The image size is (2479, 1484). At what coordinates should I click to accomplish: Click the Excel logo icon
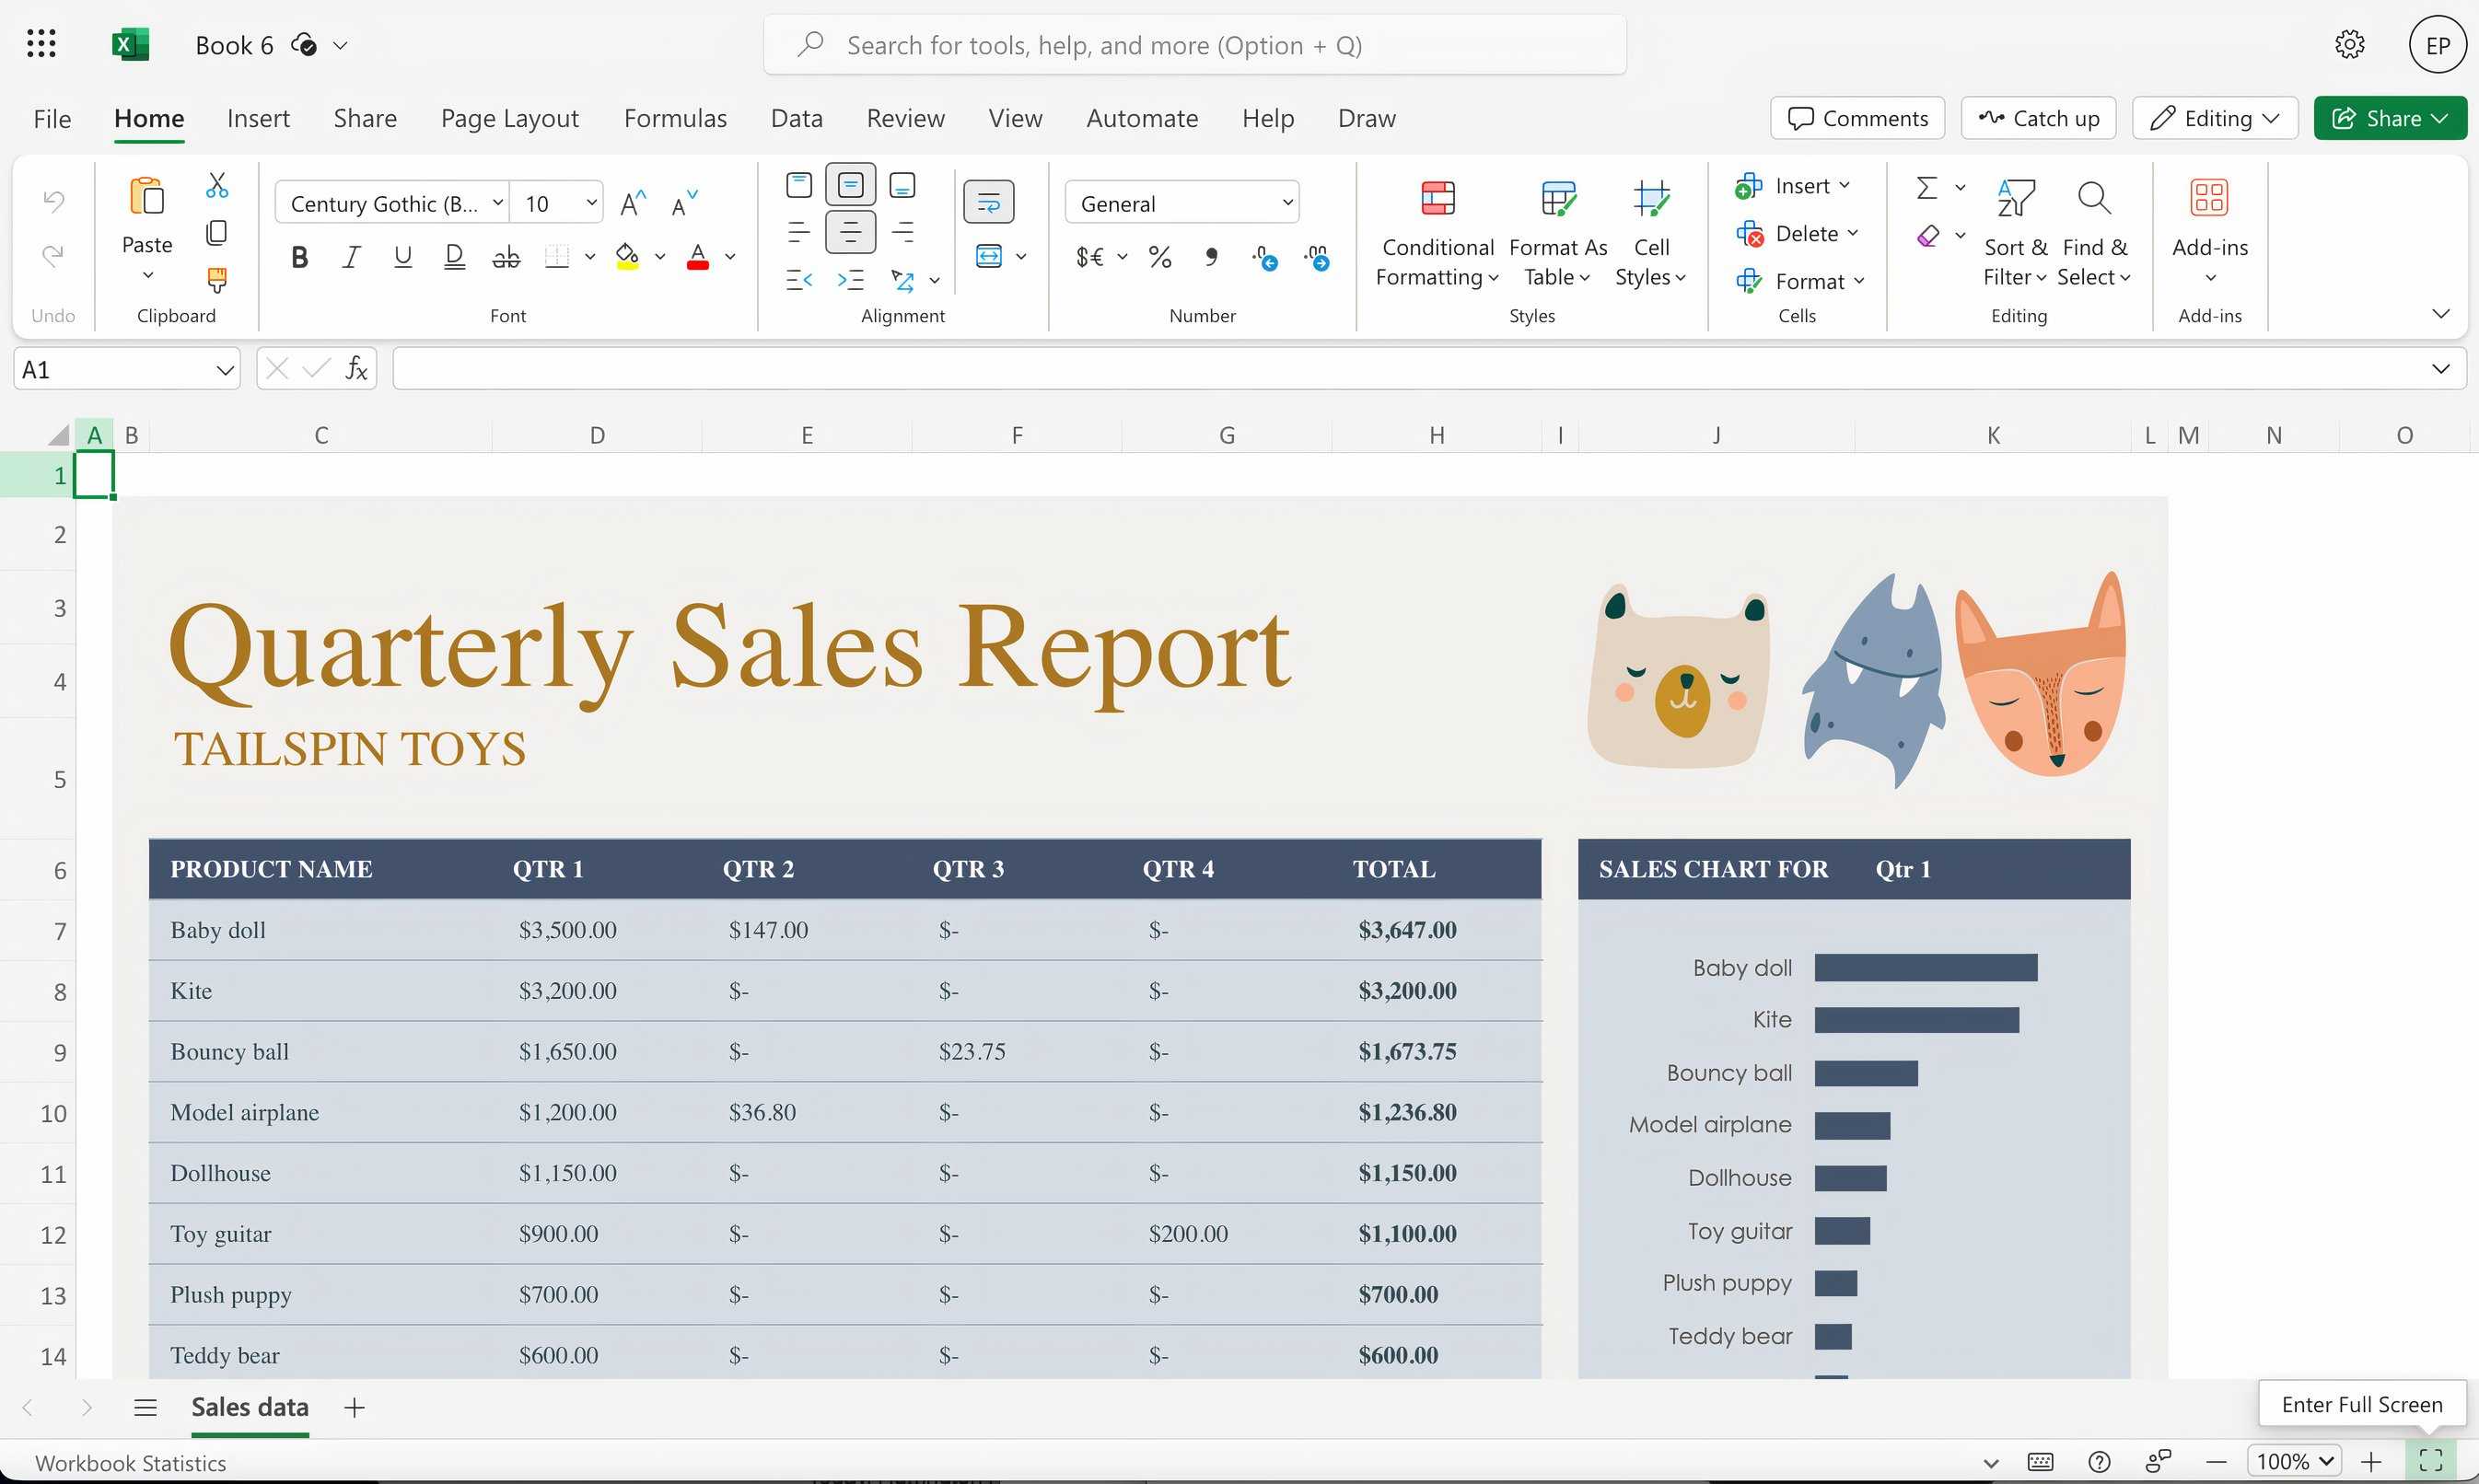(130, 45)
